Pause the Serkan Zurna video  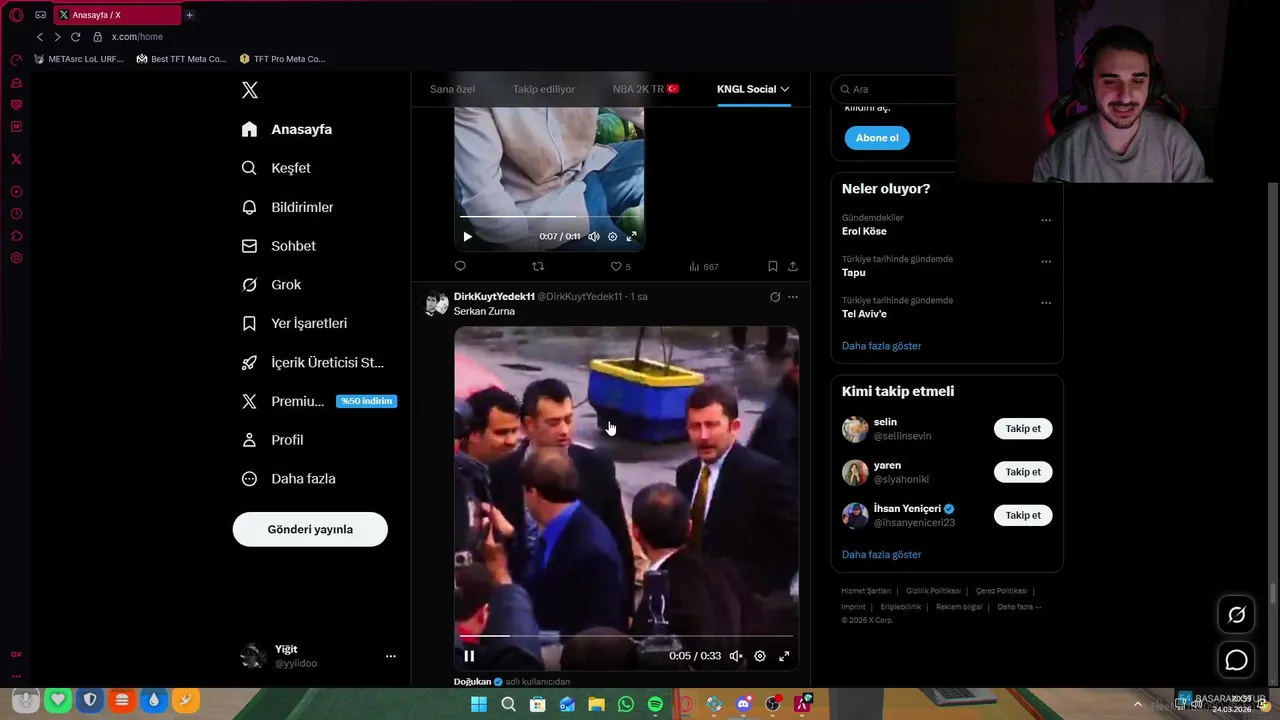[469, 656]
